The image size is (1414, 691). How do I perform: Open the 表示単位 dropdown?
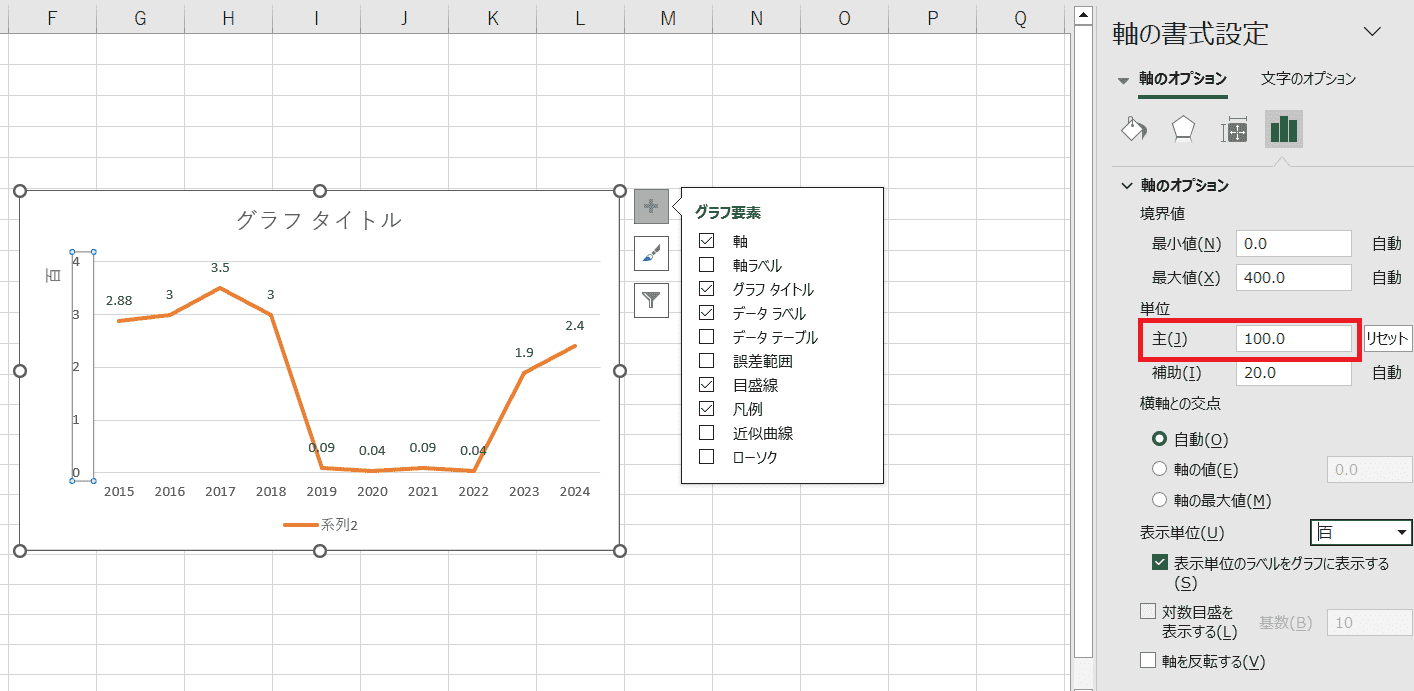click(1360, 532)
